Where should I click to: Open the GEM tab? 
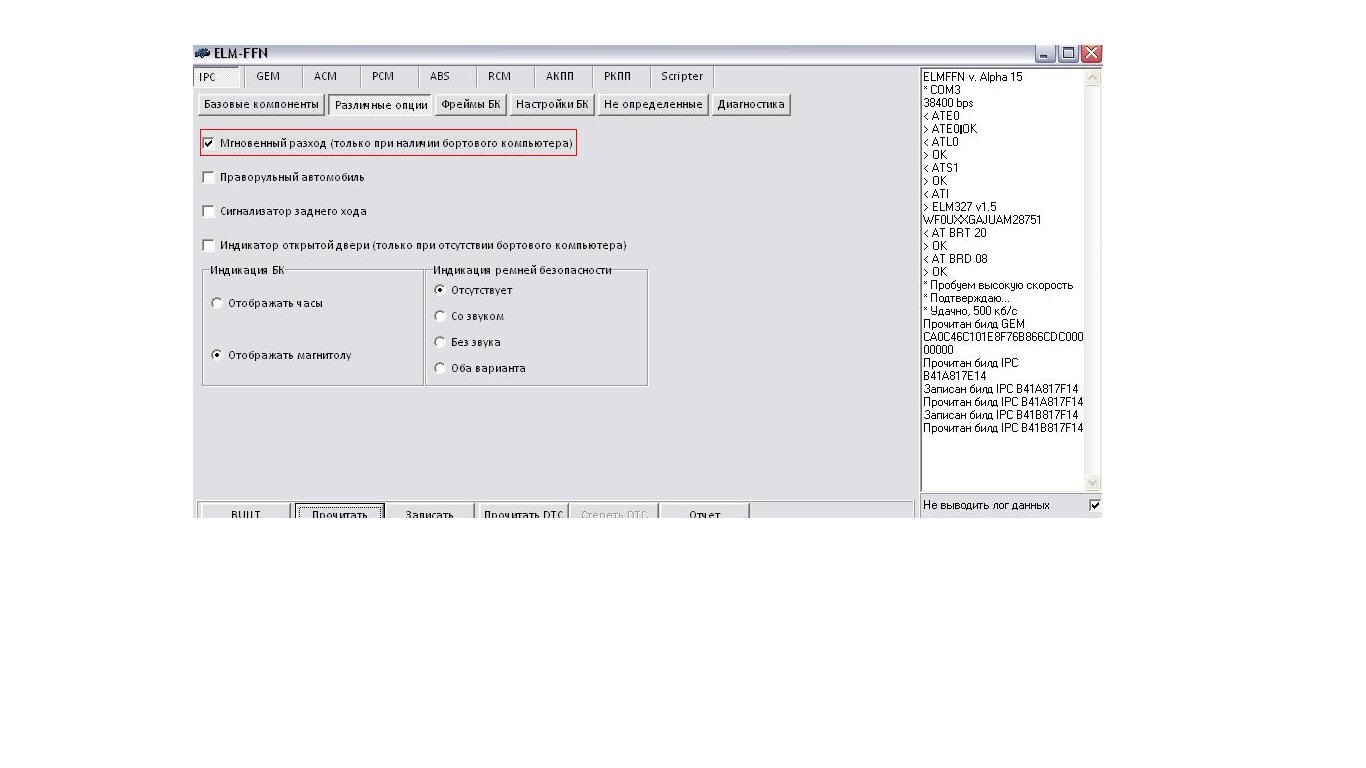click(x=268, y=76)
